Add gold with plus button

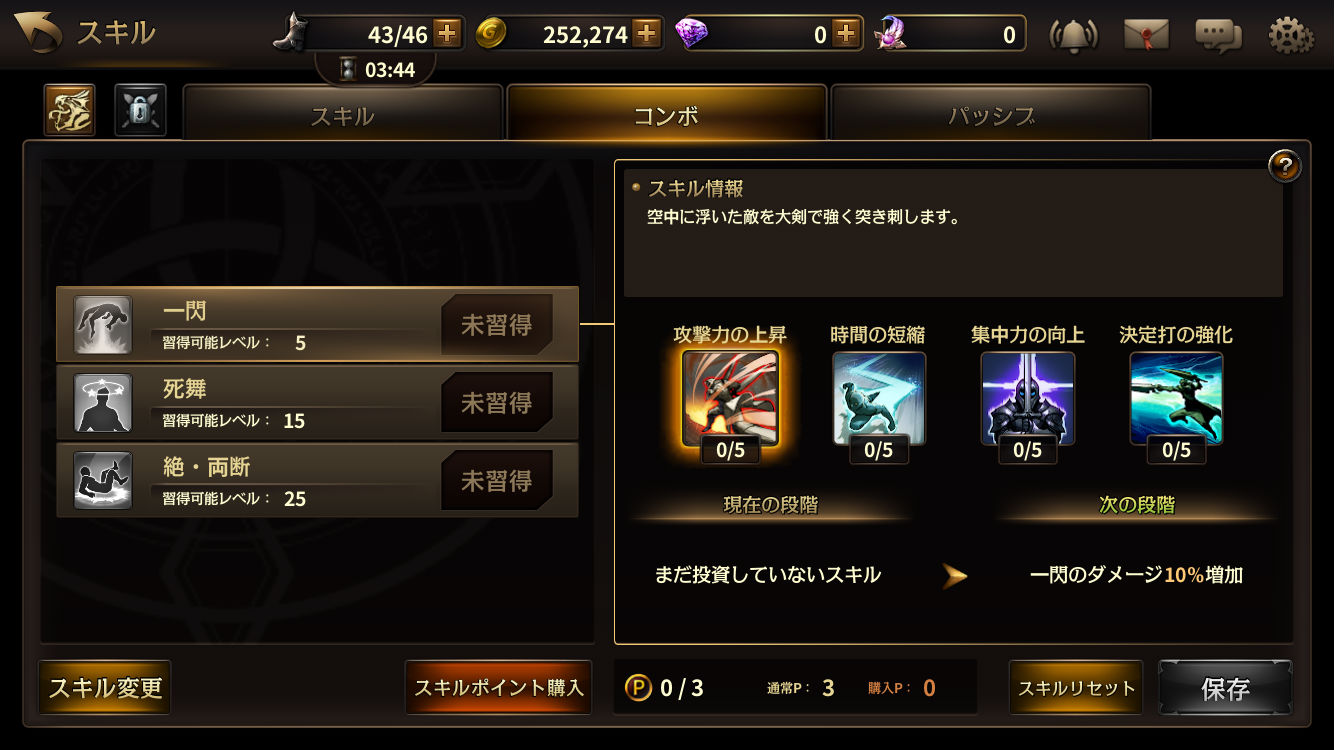(647, 34)
